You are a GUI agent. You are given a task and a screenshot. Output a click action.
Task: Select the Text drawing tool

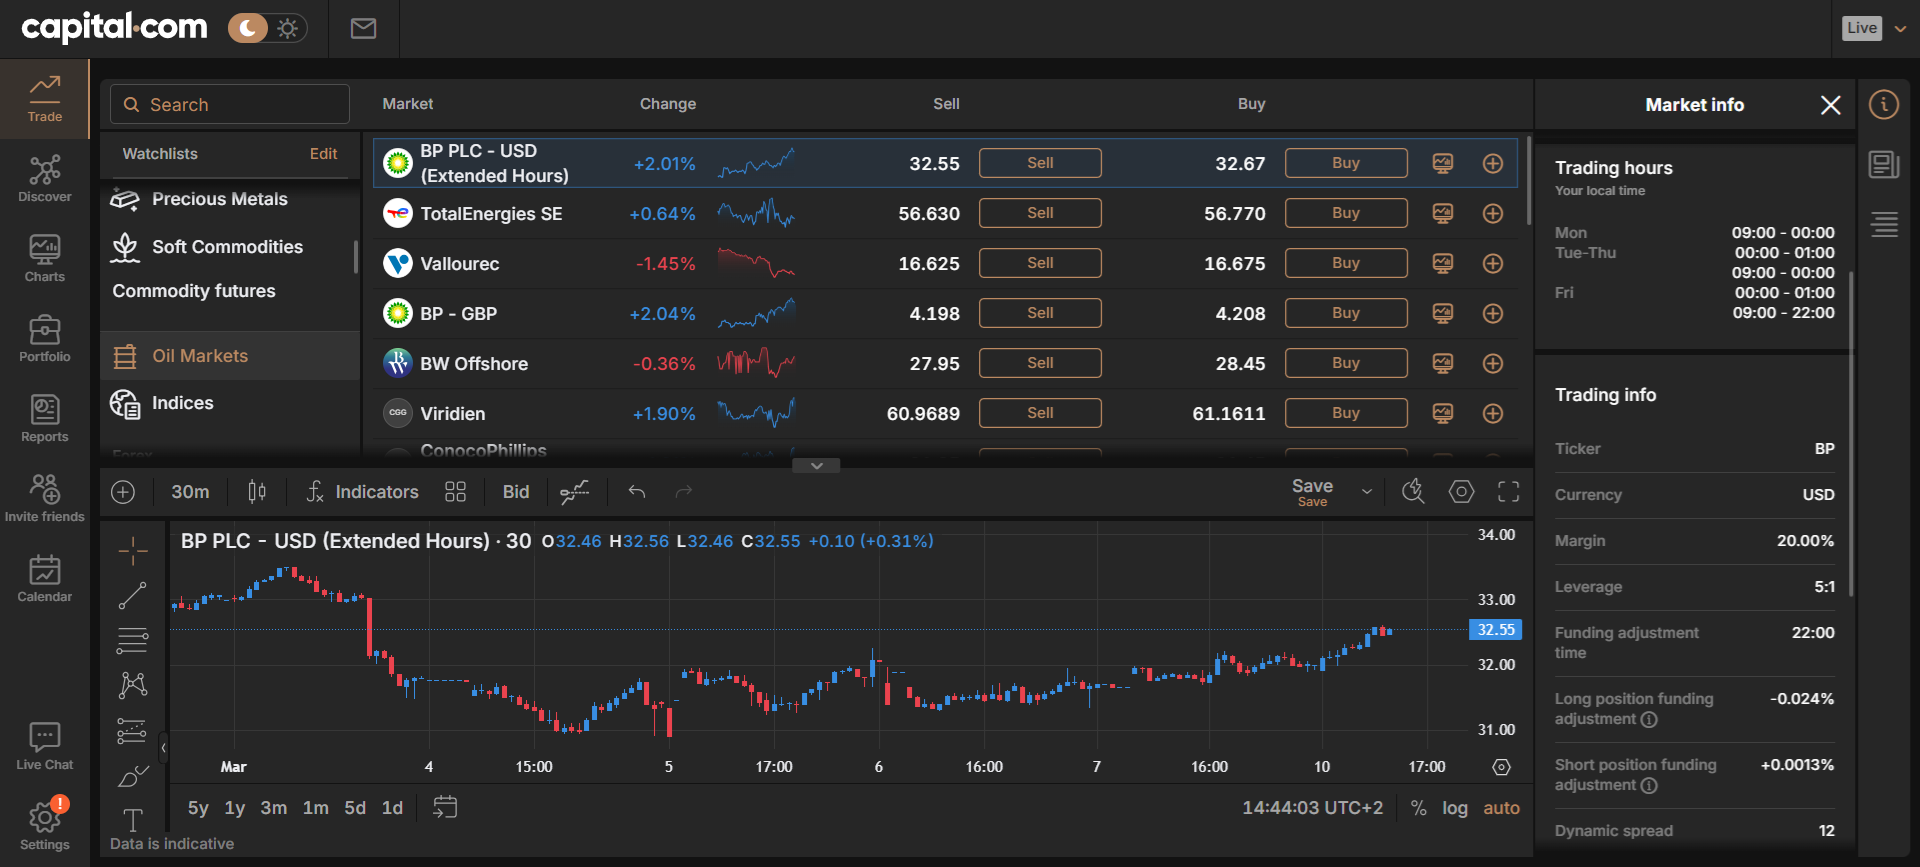tap(133, 820)
